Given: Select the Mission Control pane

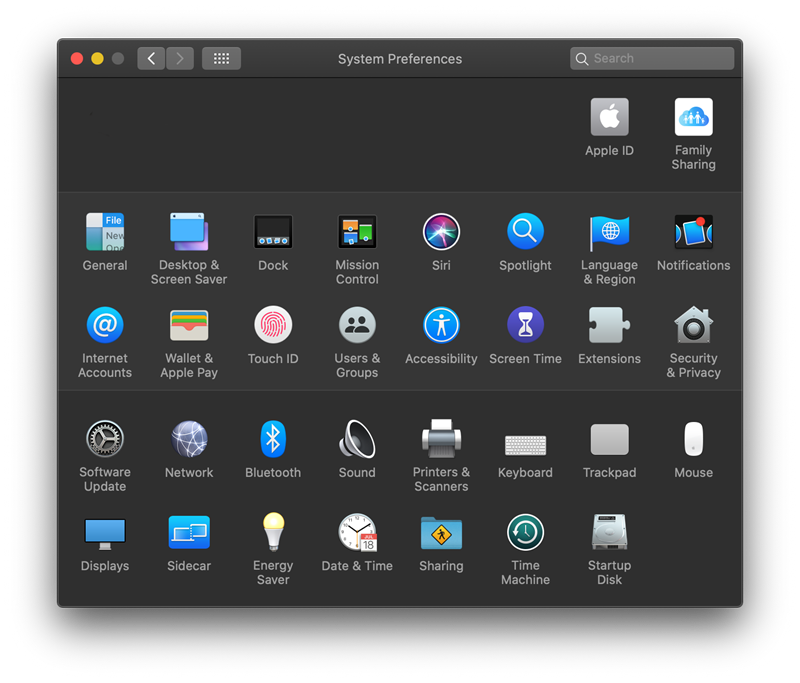Looking at the screenshot, I should pos(357,232).
